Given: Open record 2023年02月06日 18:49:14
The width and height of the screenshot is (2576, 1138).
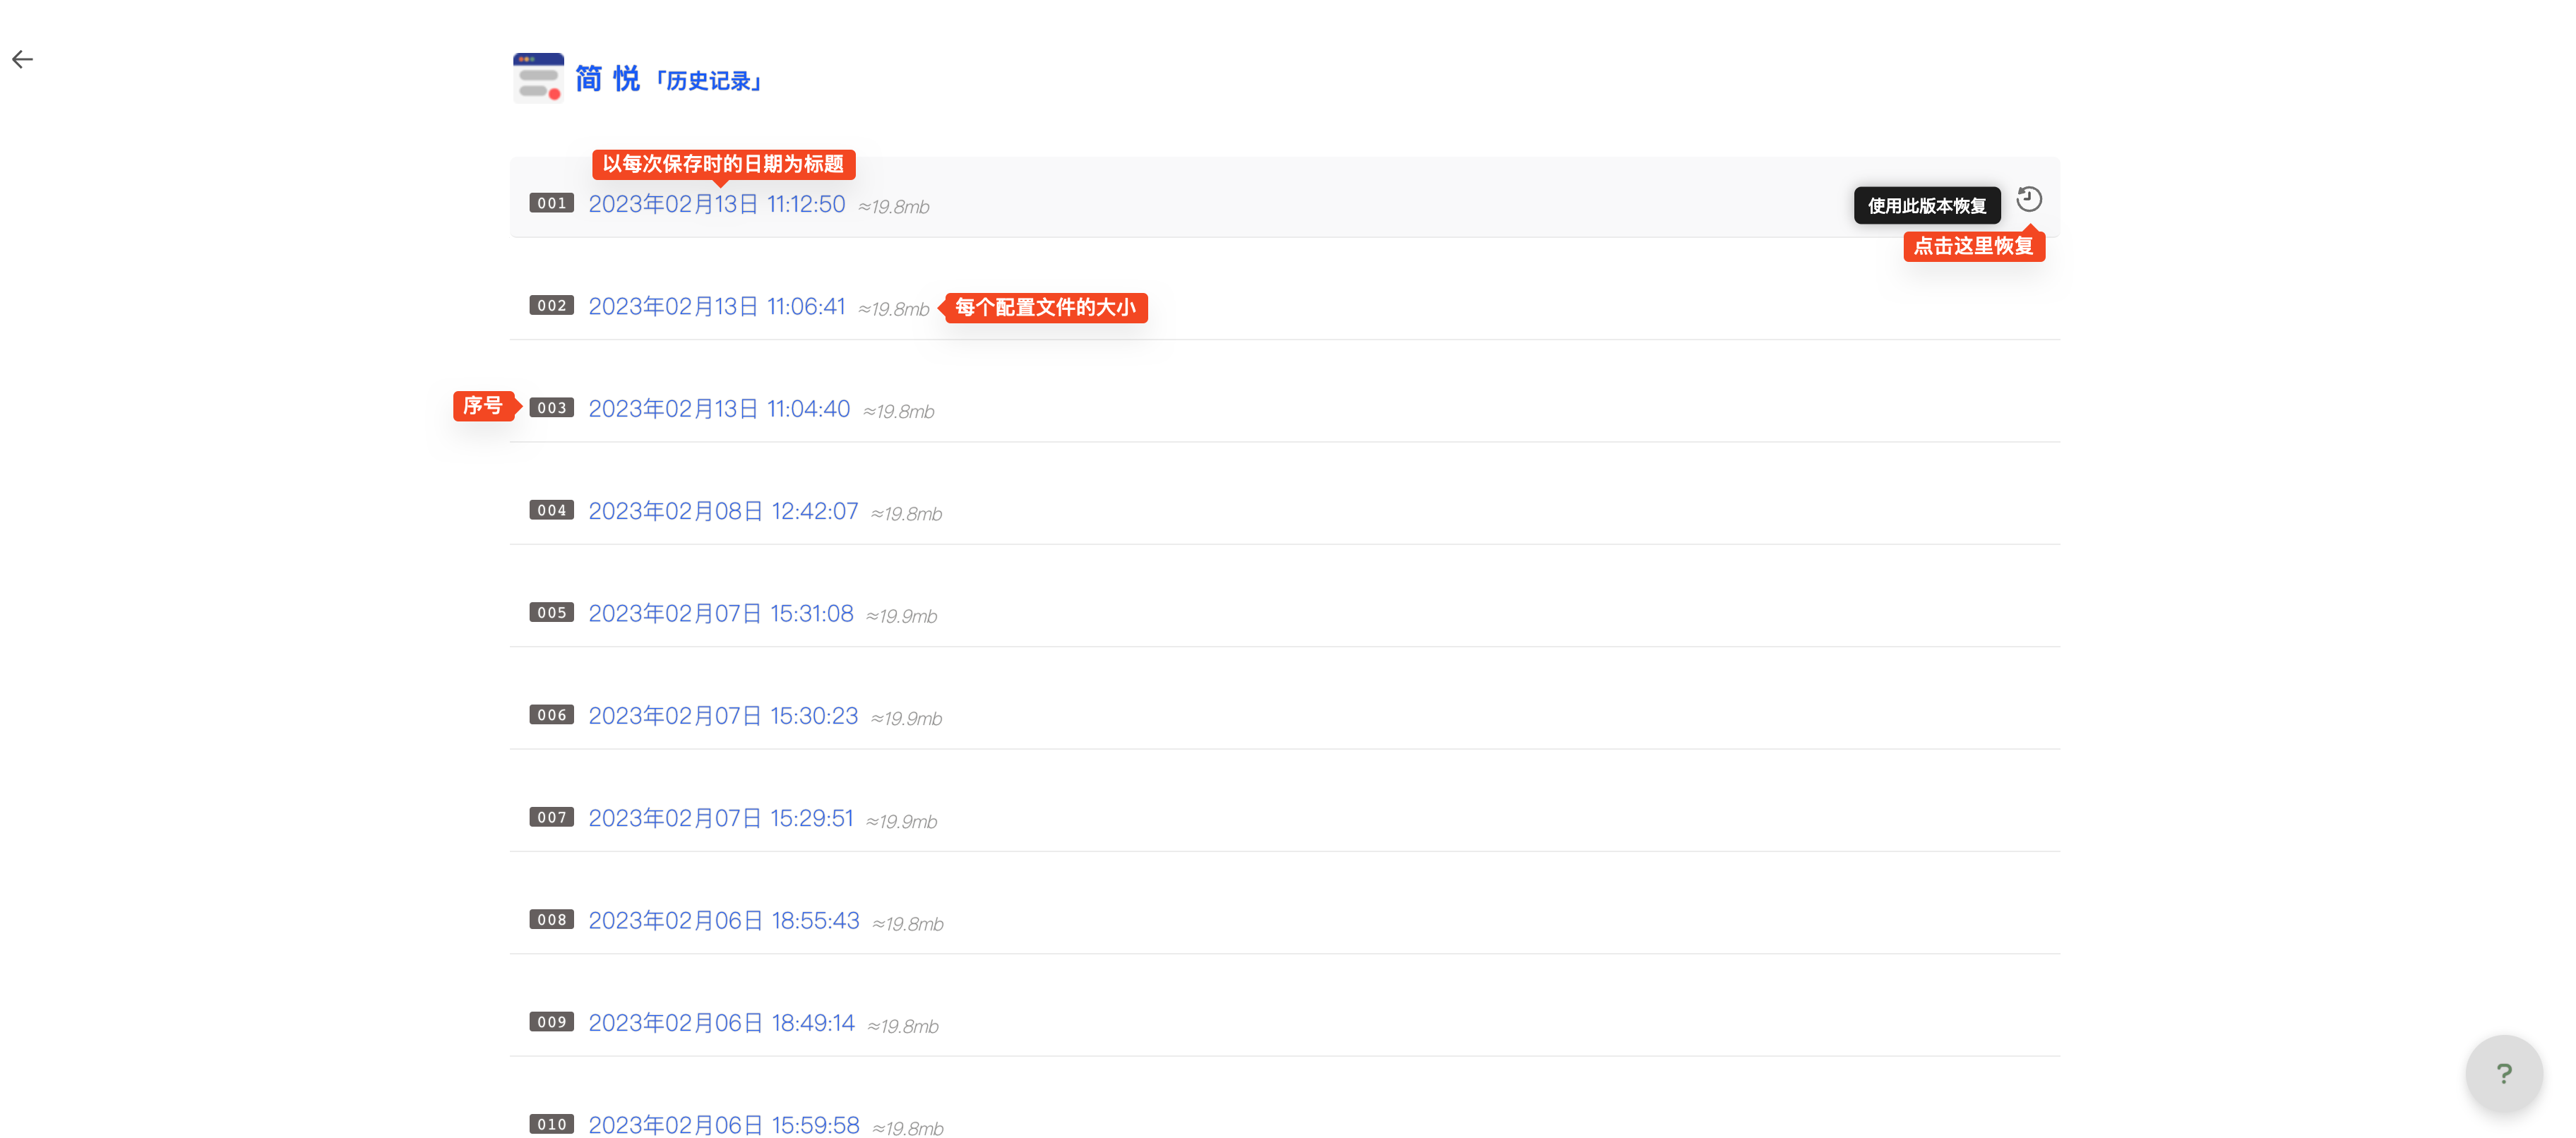Looking at the screenshot, I should pyautogui.click(x=721, y=1023).
